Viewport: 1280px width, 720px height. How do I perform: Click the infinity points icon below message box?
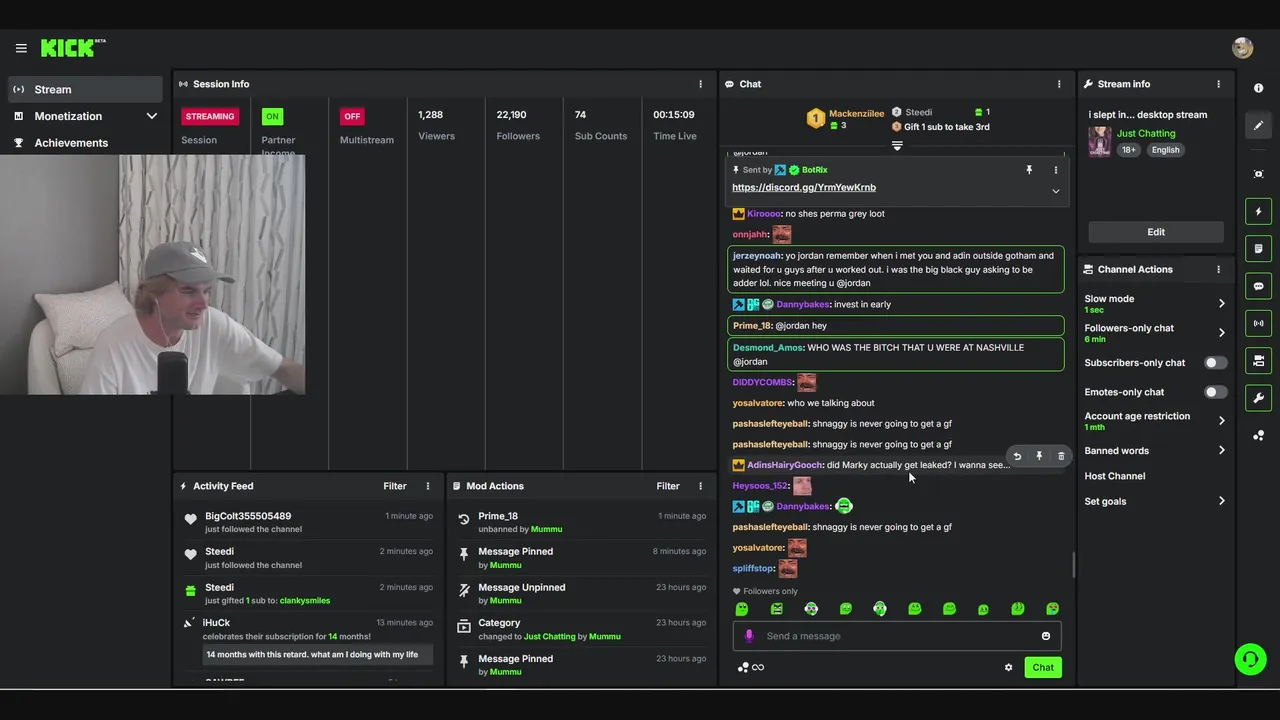pyautogui.click(x=751, y=667)
